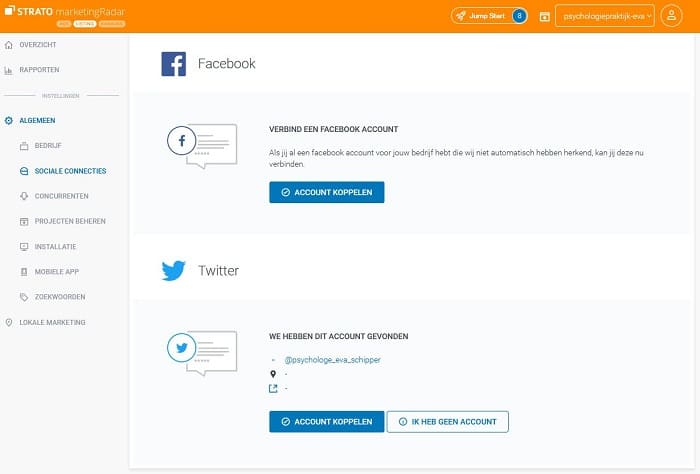This screenshot has height=474, width=700.
Task: Click the Overzicht home icon
Action: [8, 45]
